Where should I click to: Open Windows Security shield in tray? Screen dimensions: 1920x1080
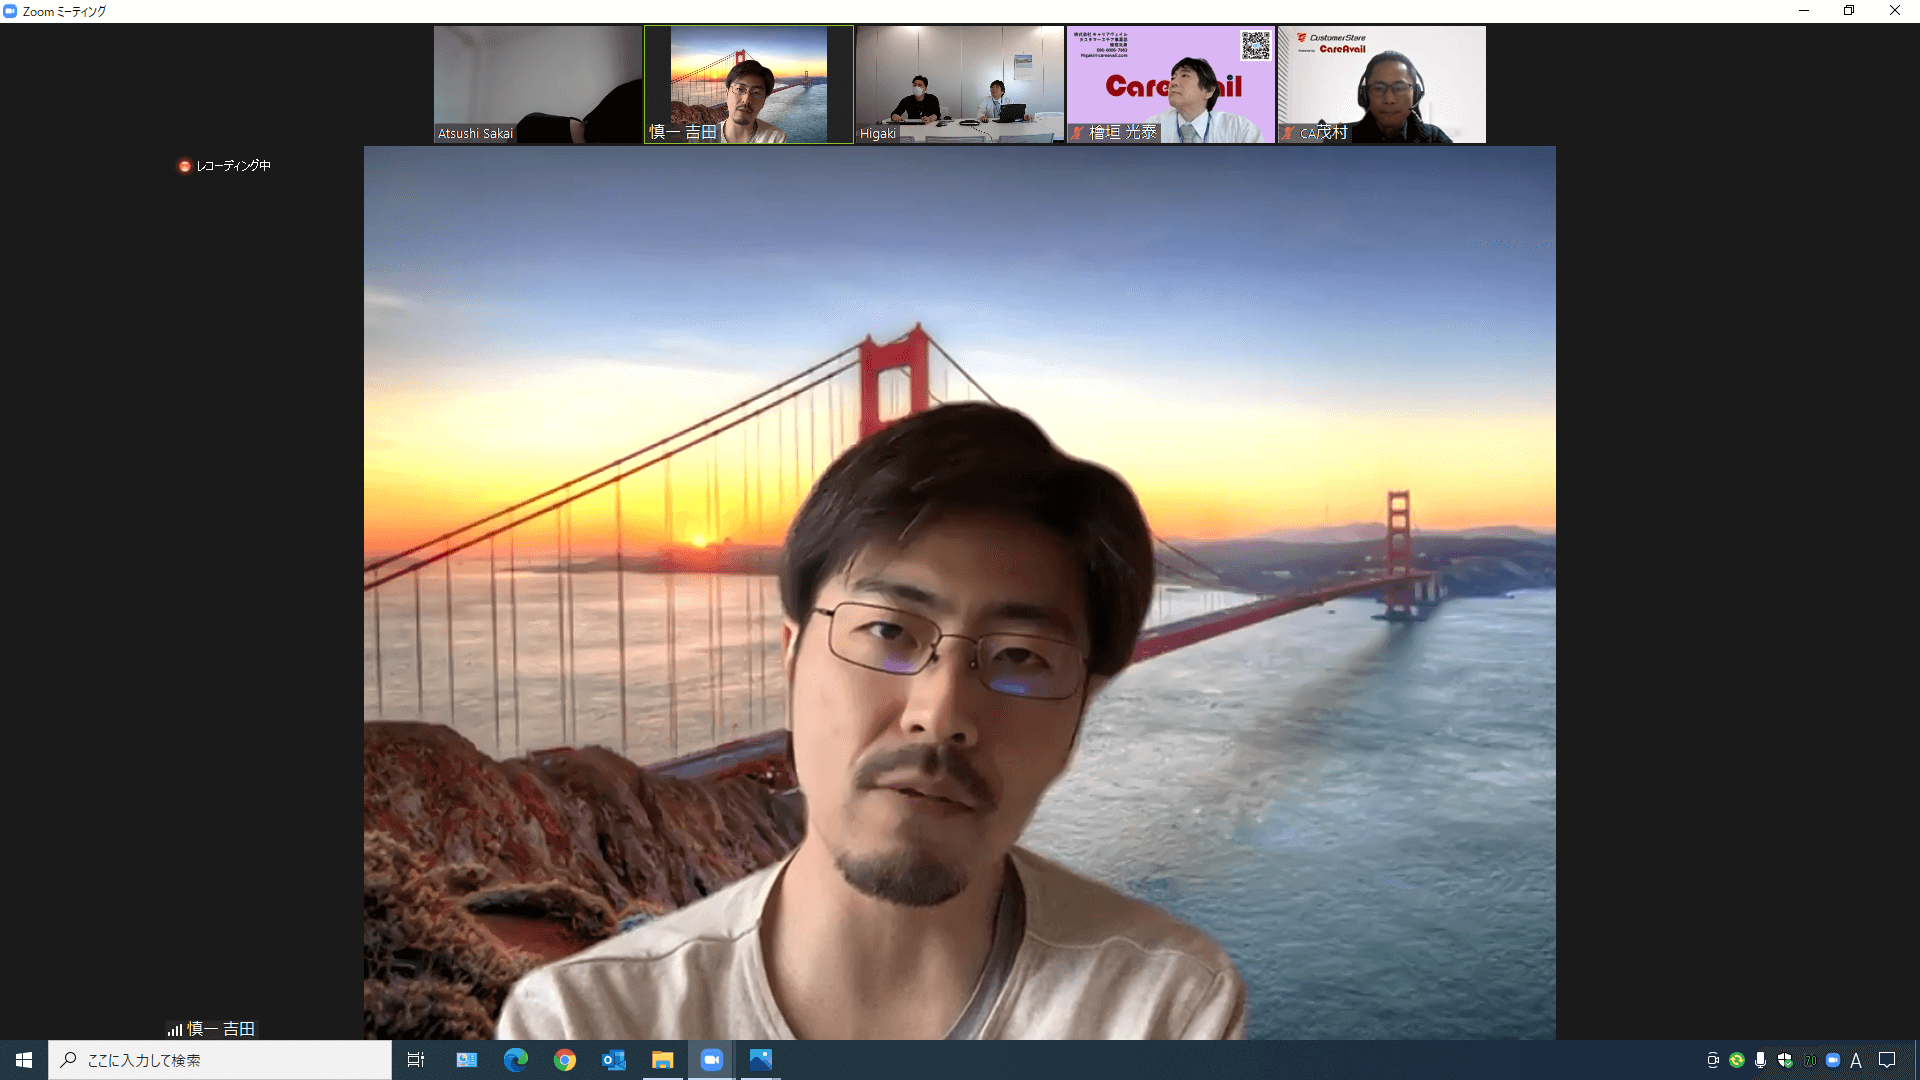1785,1060
